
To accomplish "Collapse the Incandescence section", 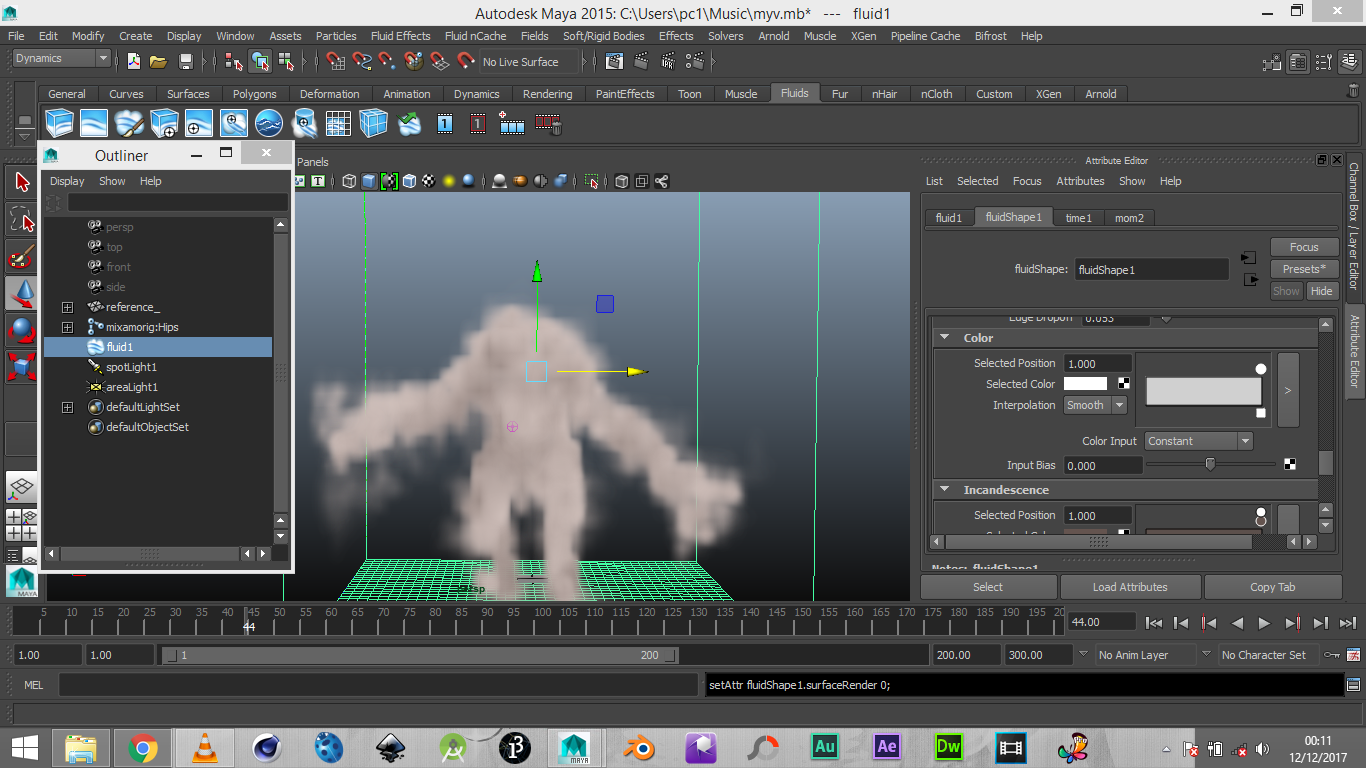I will click(945, 490).
